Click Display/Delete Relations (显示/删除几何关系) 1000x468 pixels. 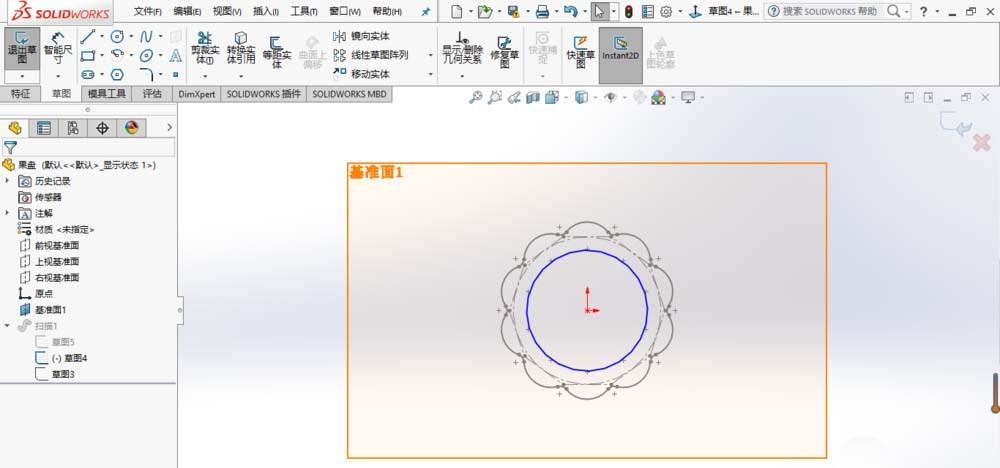tap(462, 48)
